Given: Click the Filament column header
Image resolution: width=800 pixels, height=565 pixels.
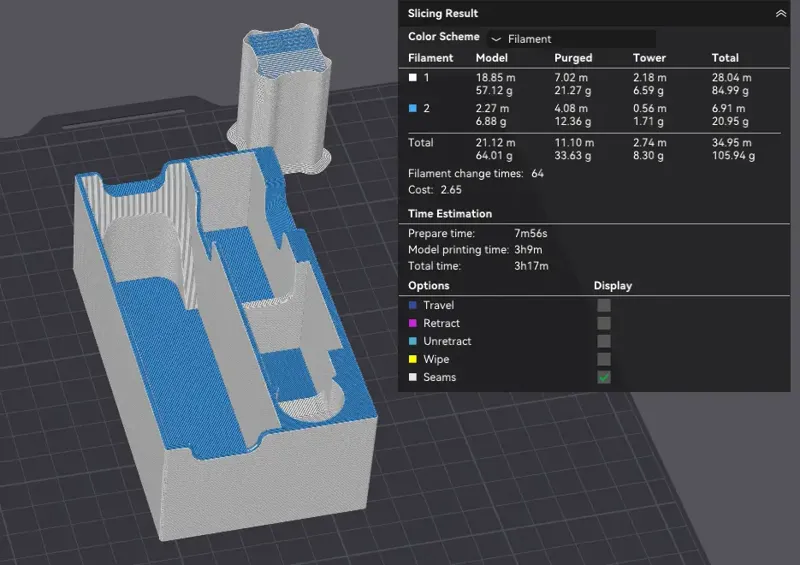Looking at the screenshot, I should 430,58.
